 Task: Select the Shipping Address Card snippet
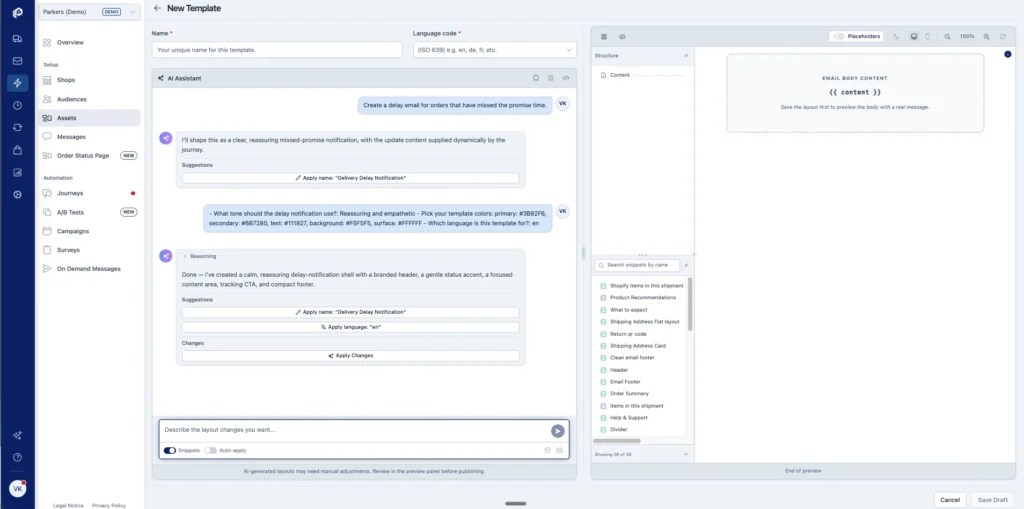[x=637, y=346]
